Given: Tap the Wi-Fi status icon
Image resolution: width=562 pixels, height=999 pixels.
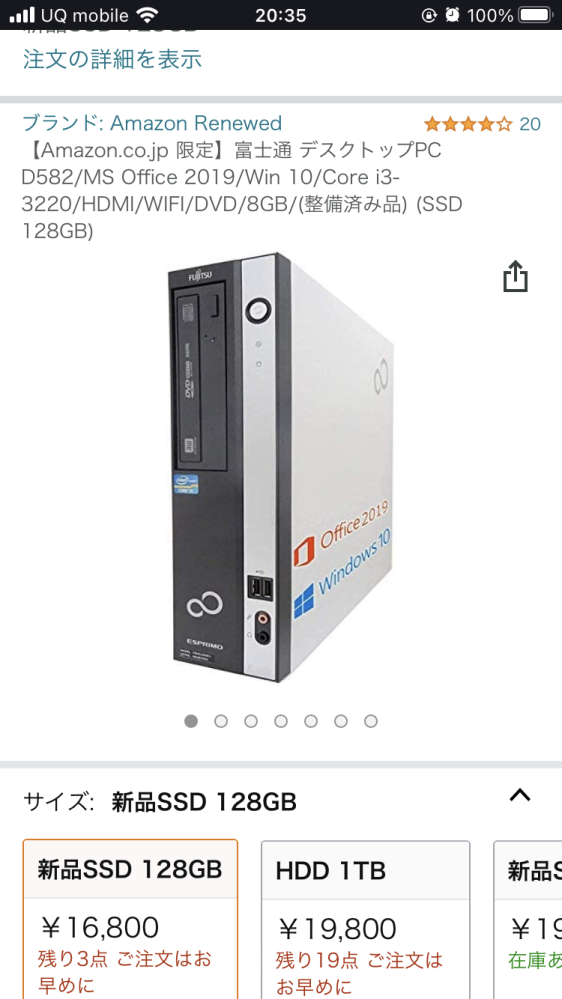Looking at the screenshot, I should coord(148,15).
